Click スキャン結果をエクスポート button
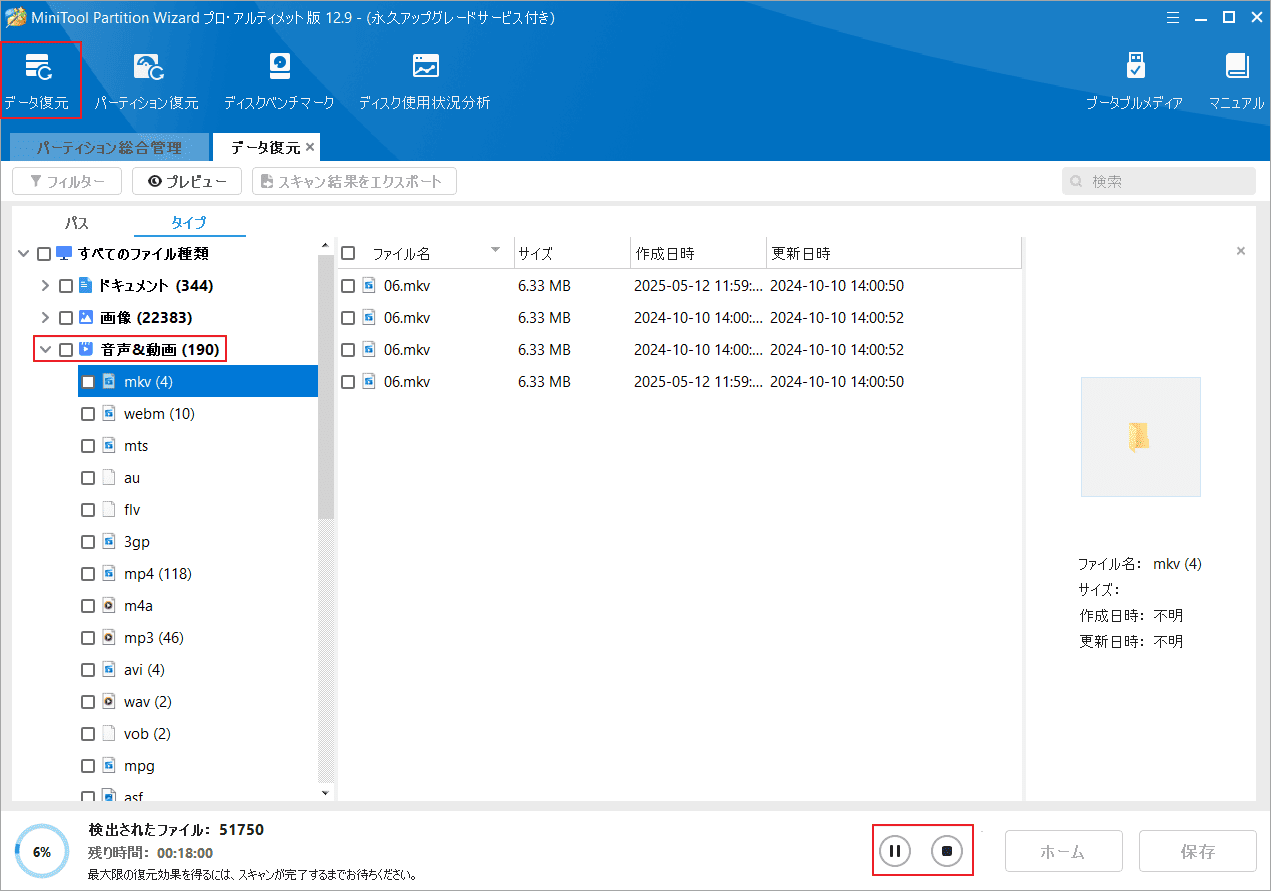This screenshot has width=1271, height=891. 355,181
